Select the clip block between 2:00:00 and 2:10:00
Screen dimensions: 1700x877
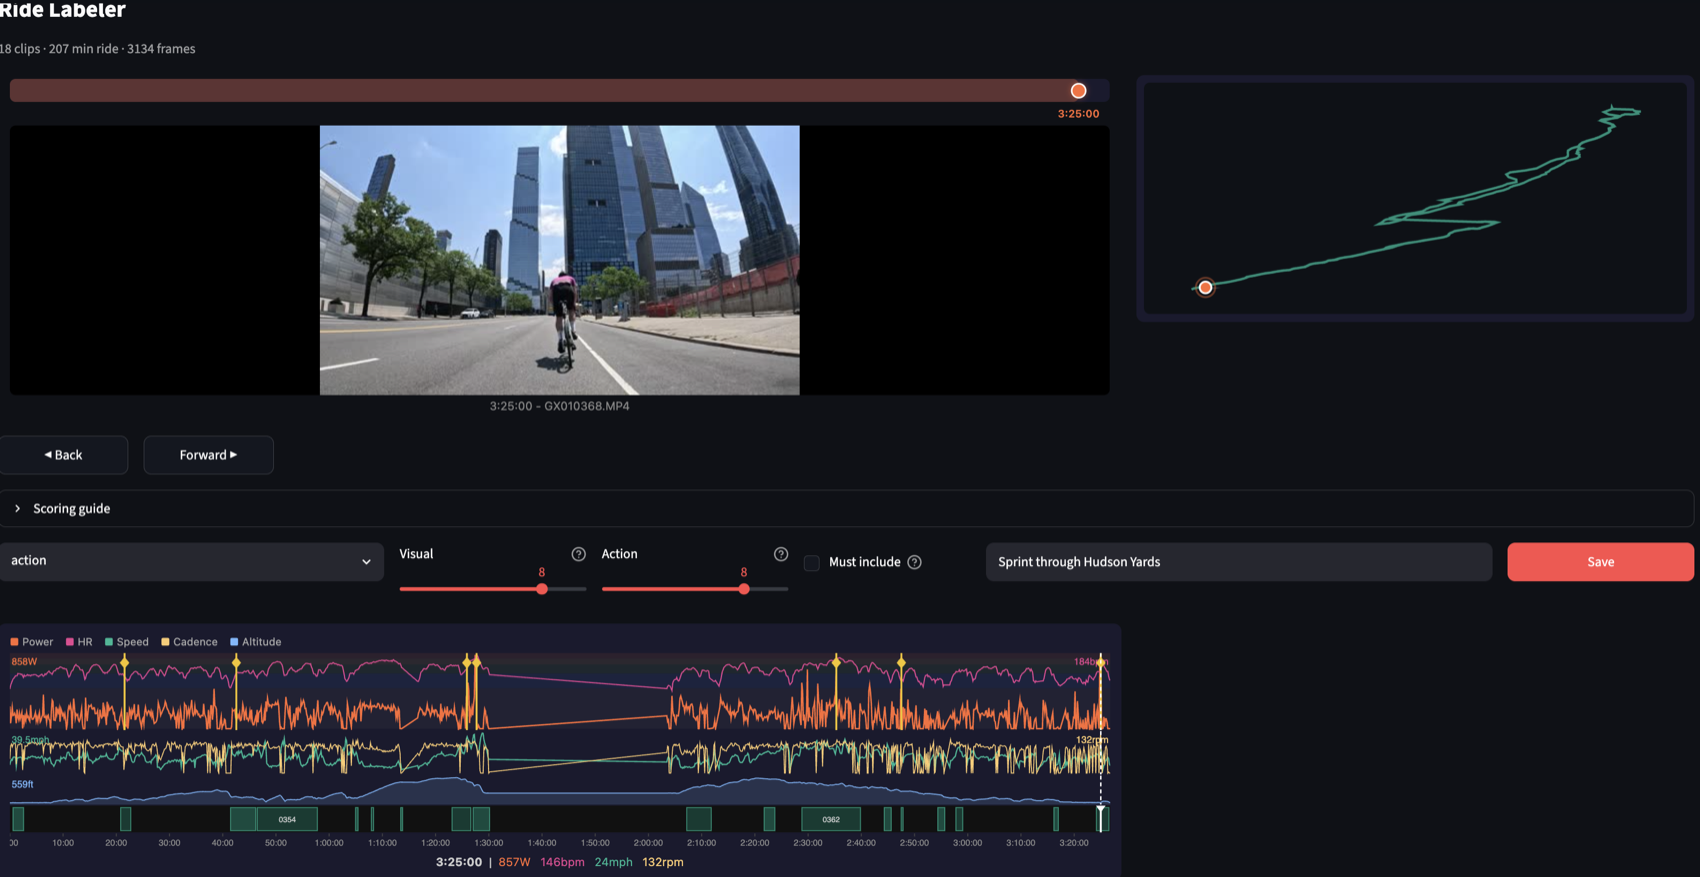(x=699, y=819)
